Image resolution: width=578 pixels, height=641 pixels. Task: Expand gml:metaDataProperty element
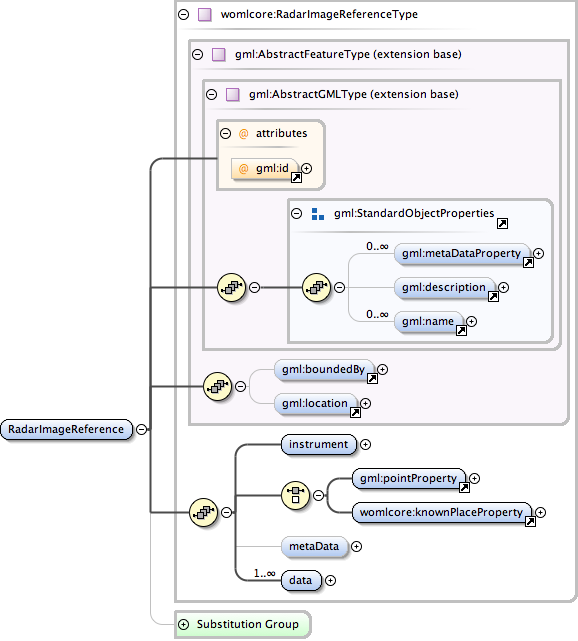[x=538, y=253]
